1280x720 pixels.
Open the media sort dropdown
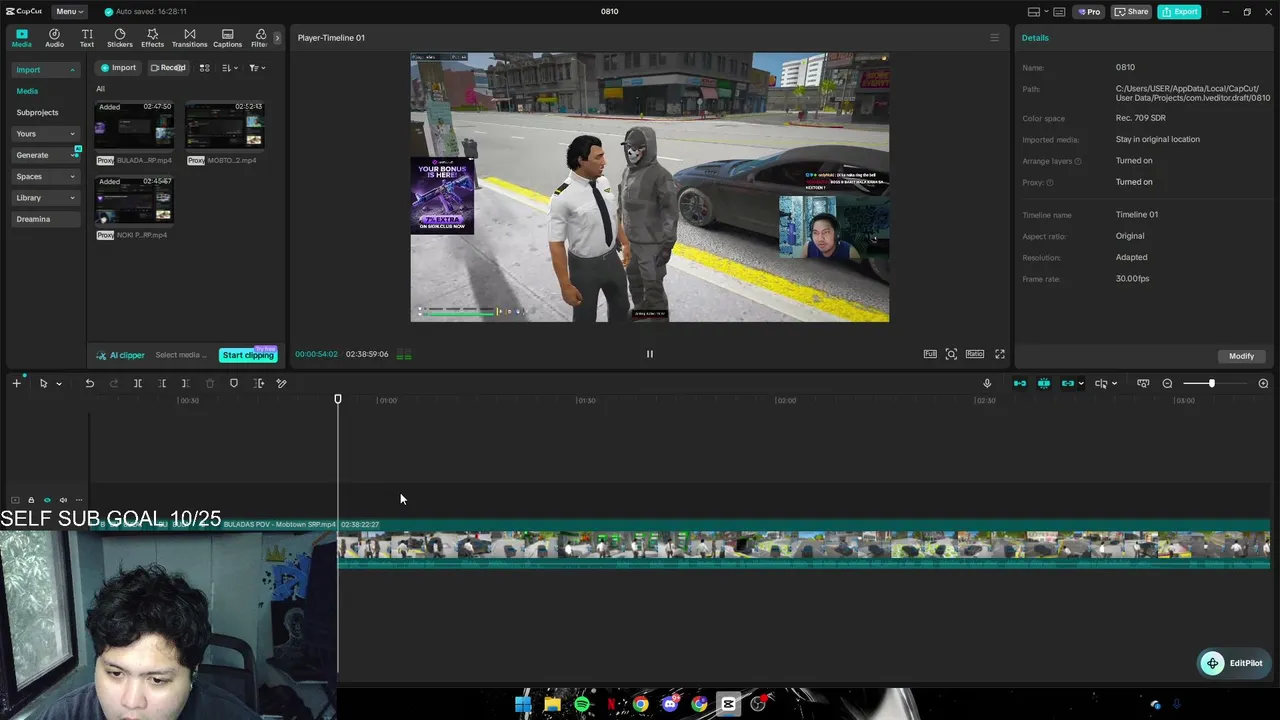[230, 68]
